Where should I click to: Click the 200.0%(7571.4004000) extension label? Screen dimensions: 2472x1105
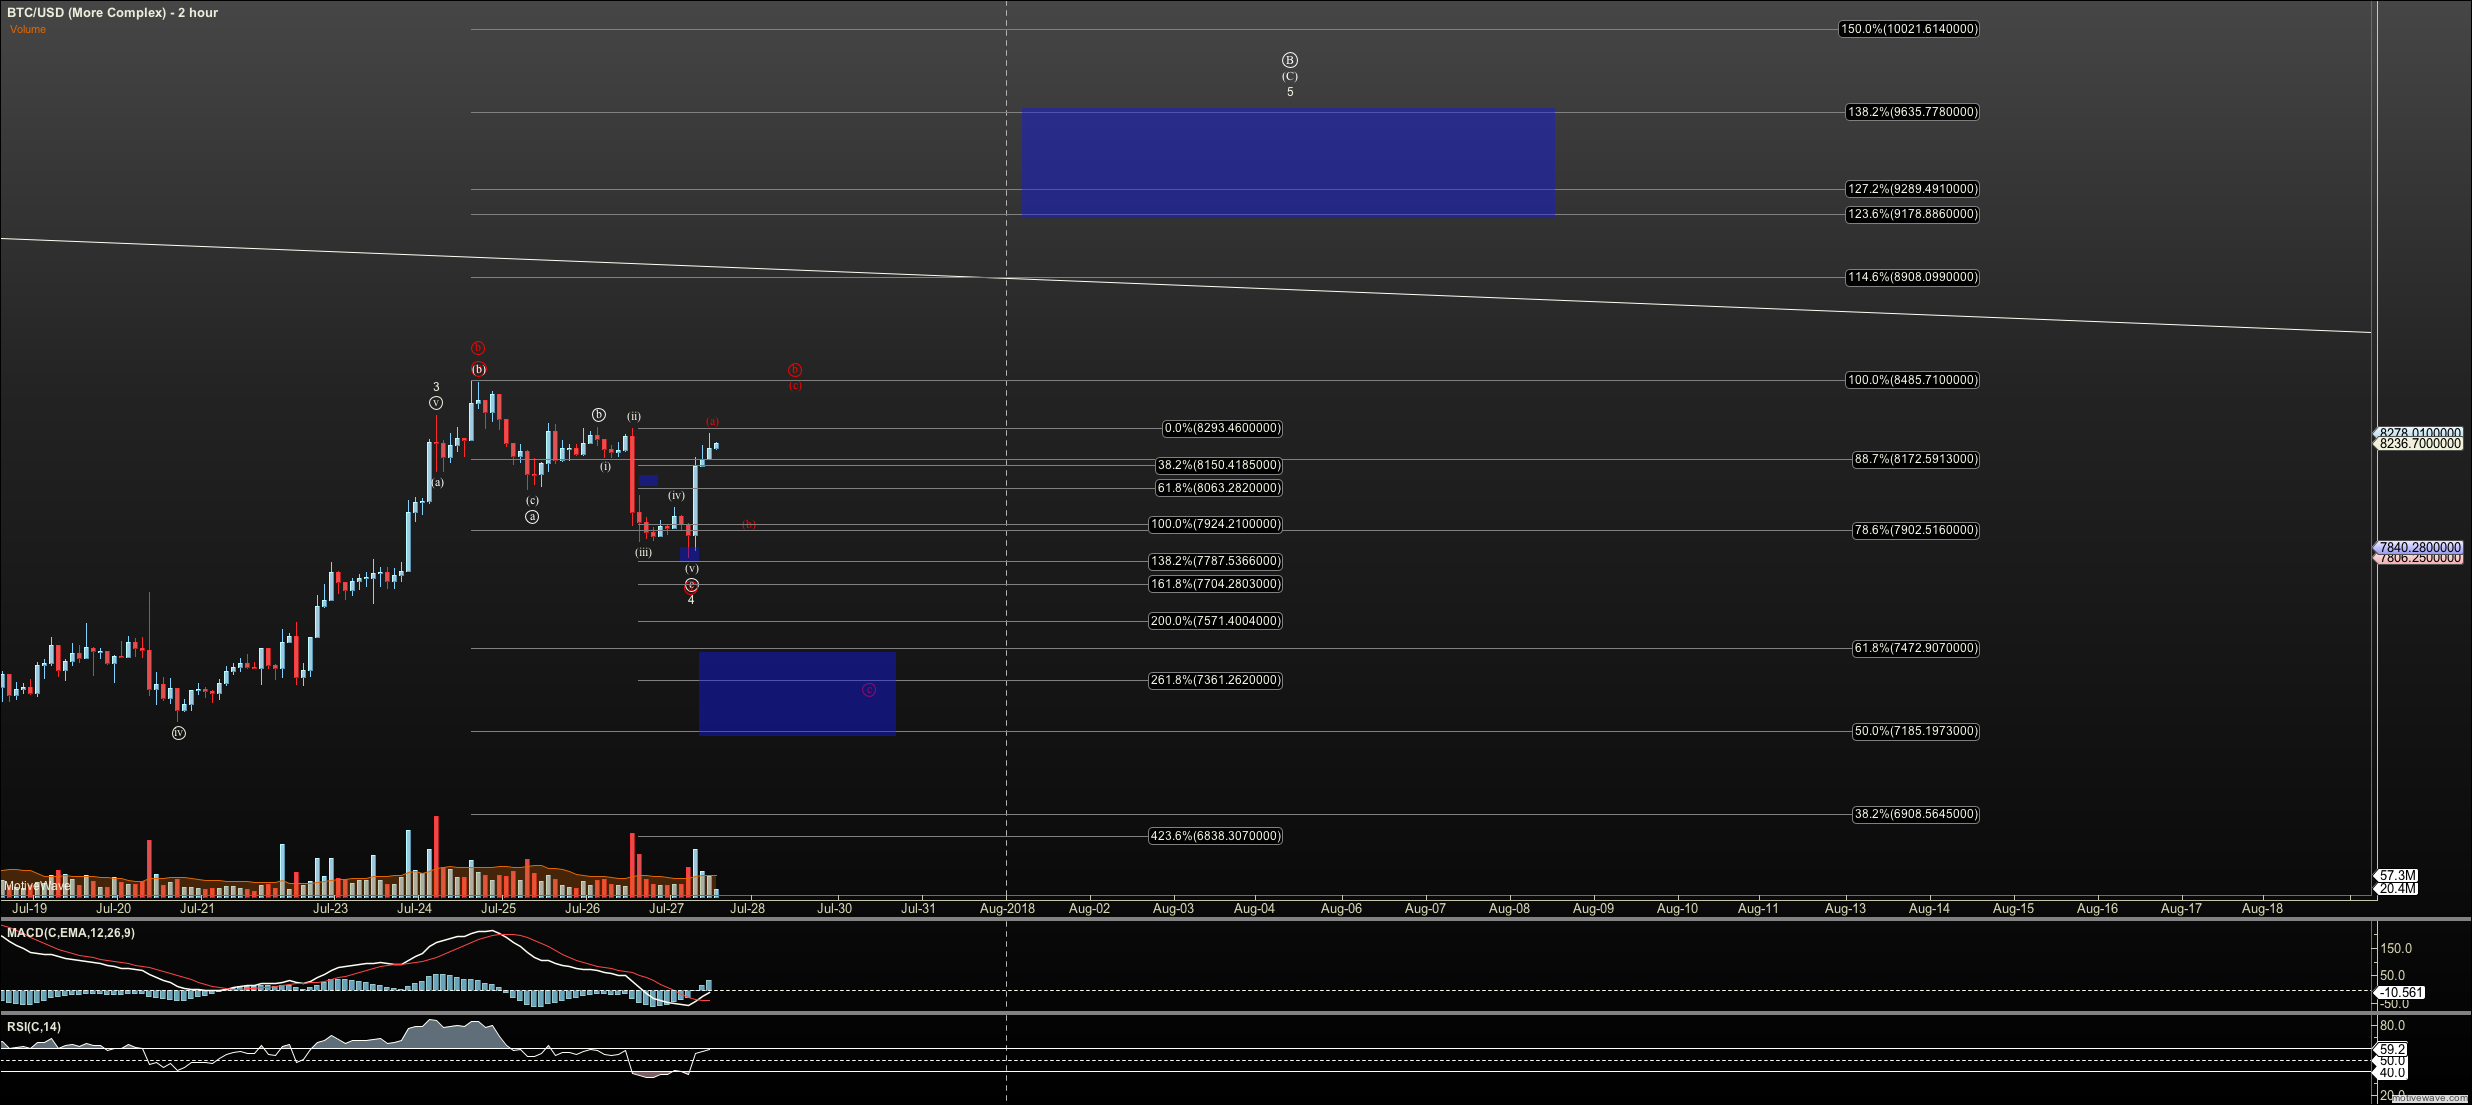[x=1215, y=621]
